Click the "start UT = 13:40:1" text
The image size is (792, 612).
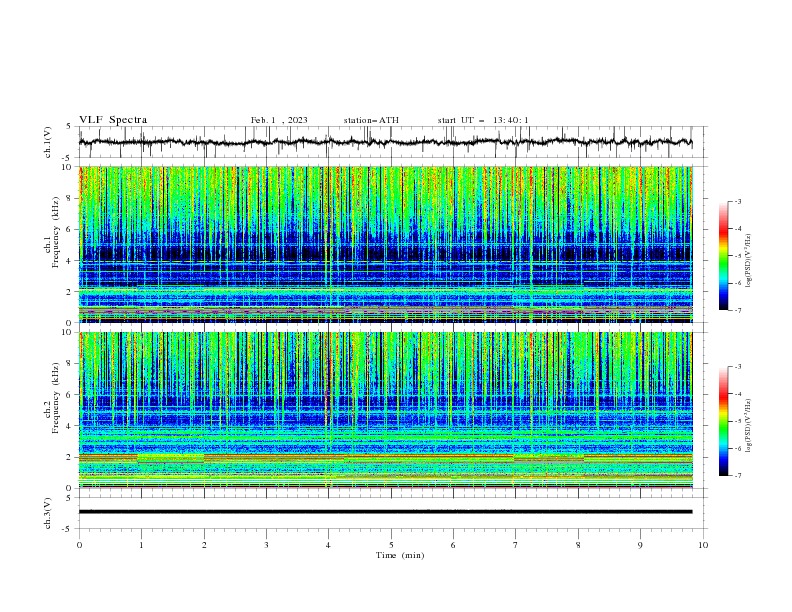click(x=483, y=120)
